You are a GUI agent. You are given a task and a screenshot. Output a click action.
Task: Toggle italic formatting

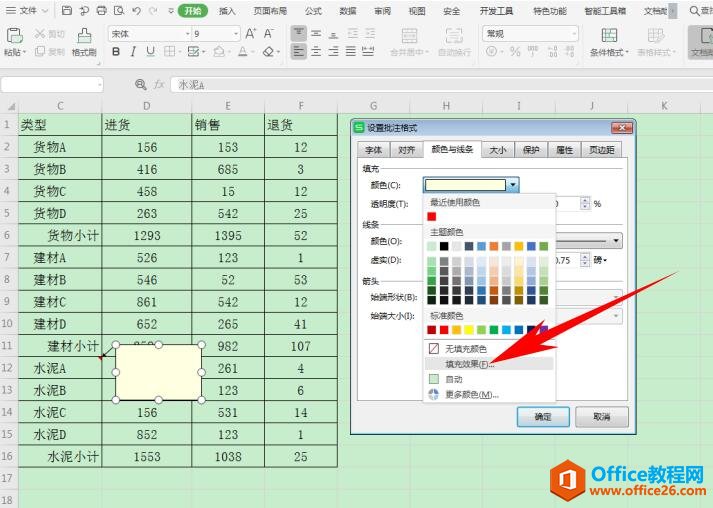[x=133, y=51]
